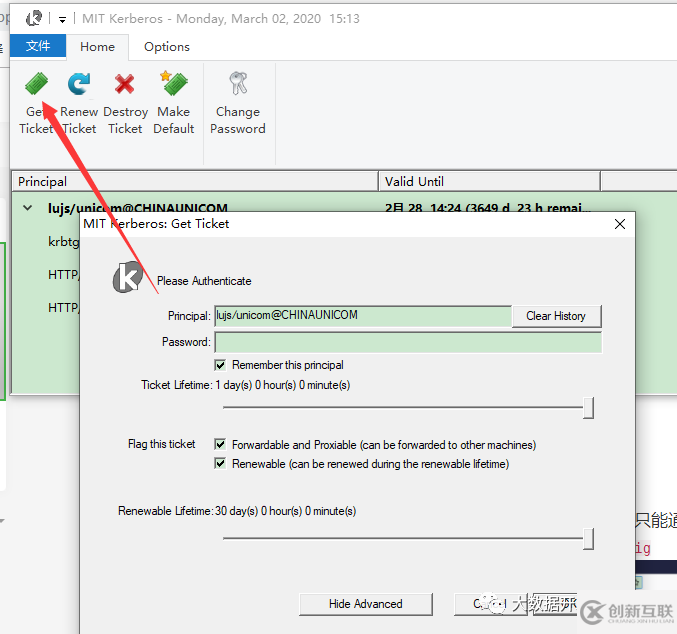Collapse the lujs/unicom principal row

[28, 208]
